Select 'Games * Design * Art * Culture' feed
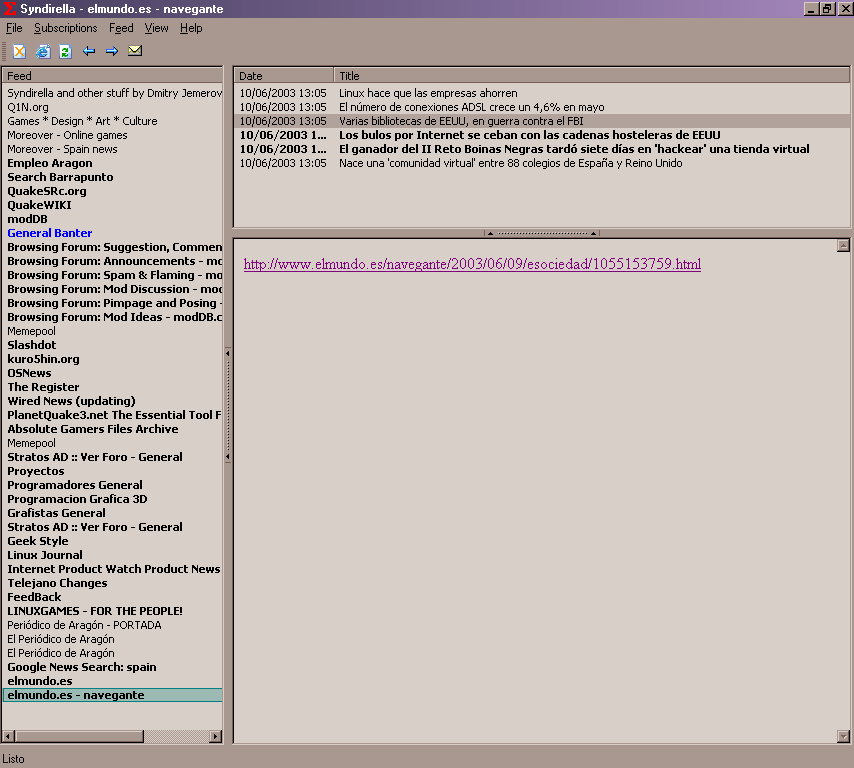854x768 pixels. pos(113,121)
